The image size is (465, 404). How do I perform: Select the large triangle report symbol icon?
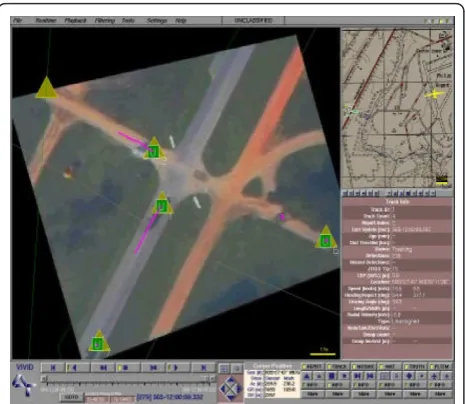[x=307, y=376]
